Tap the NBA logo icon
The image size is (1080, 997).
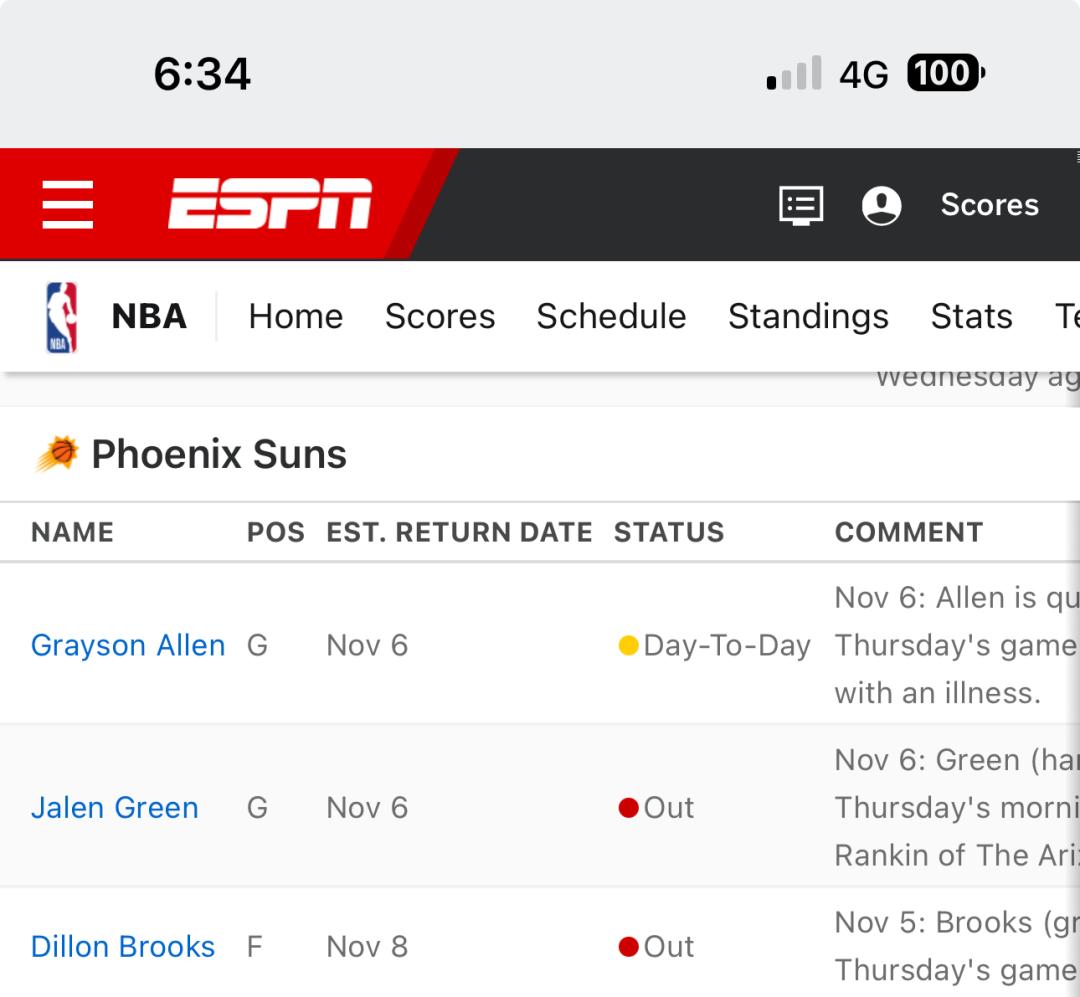[62, 317]
